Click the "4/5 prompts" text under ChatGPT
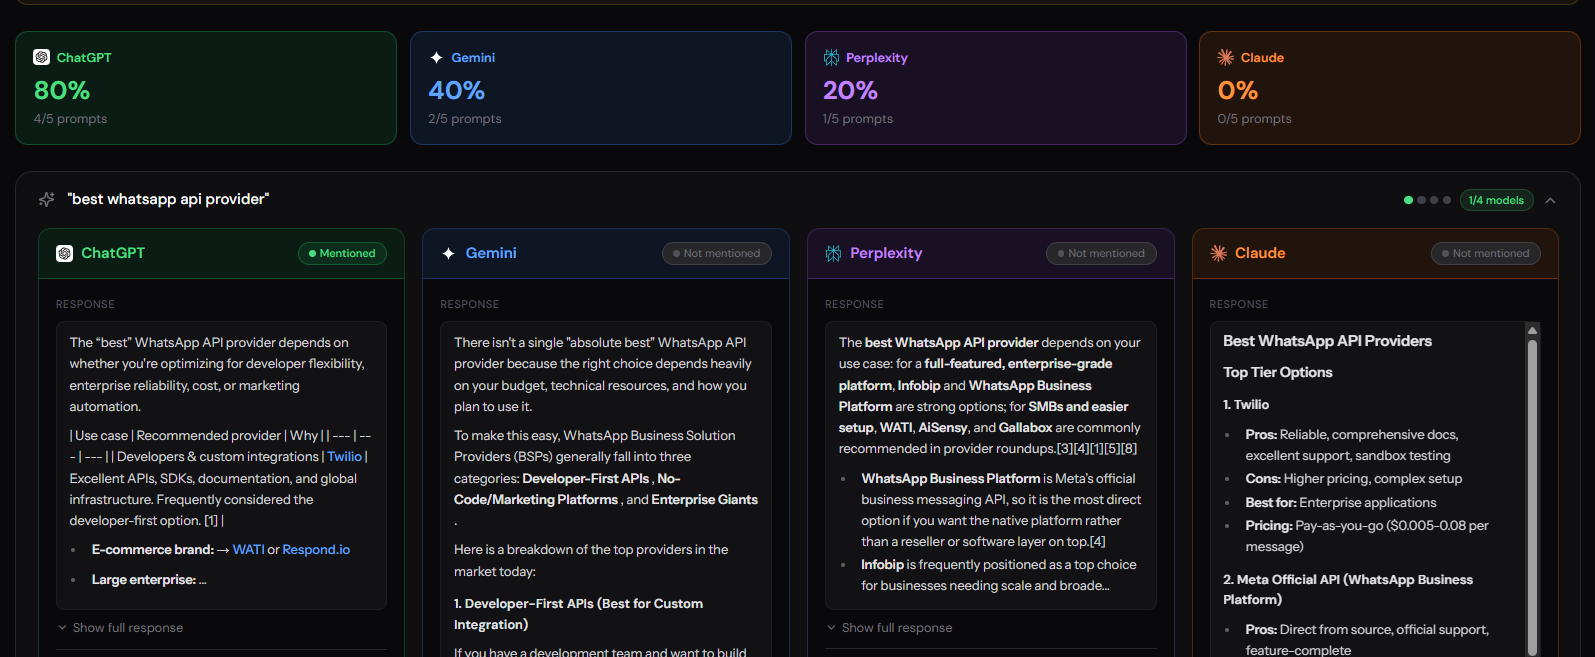 tap(70, 118)
